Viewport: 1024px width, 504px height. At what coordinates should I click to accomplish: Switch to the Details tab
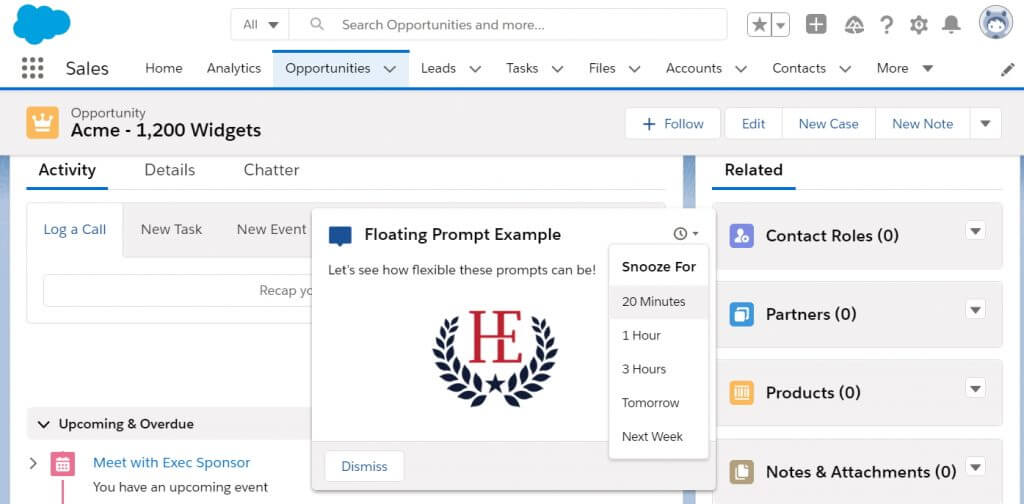click(x=170, y=170)
